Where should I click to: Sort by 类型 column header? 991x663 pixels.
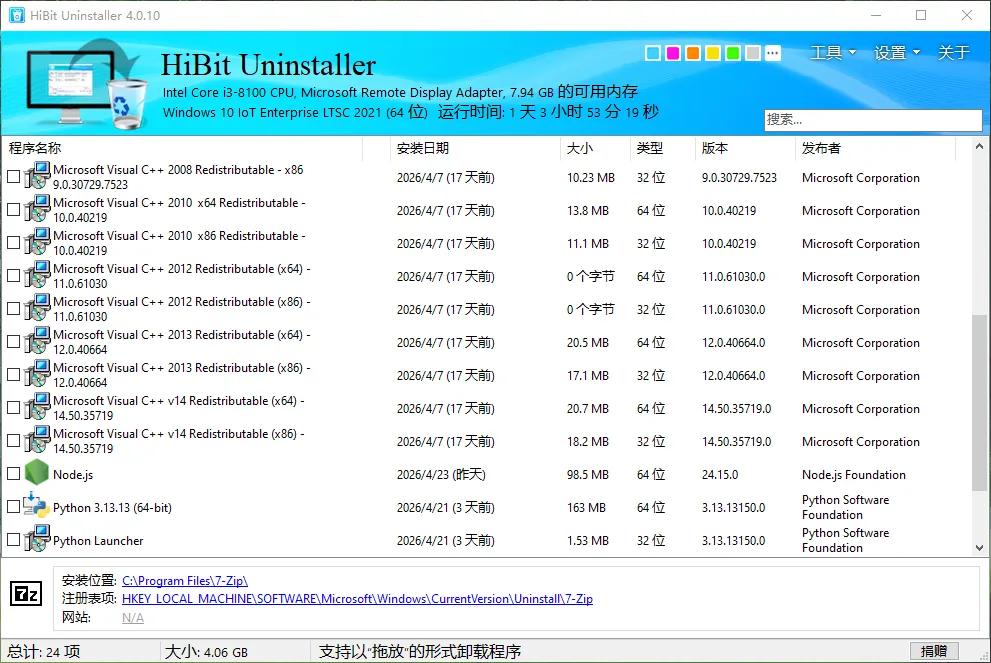coord(662,148)
